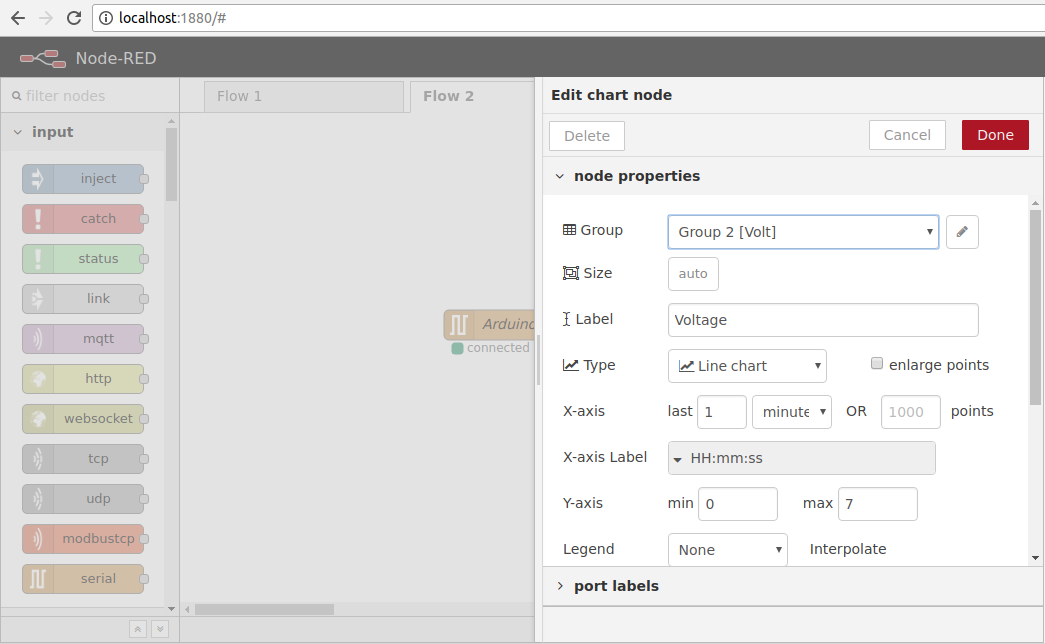1045x644 pixels.
Task: Select the link node in palette
Action: coord(83,299)
